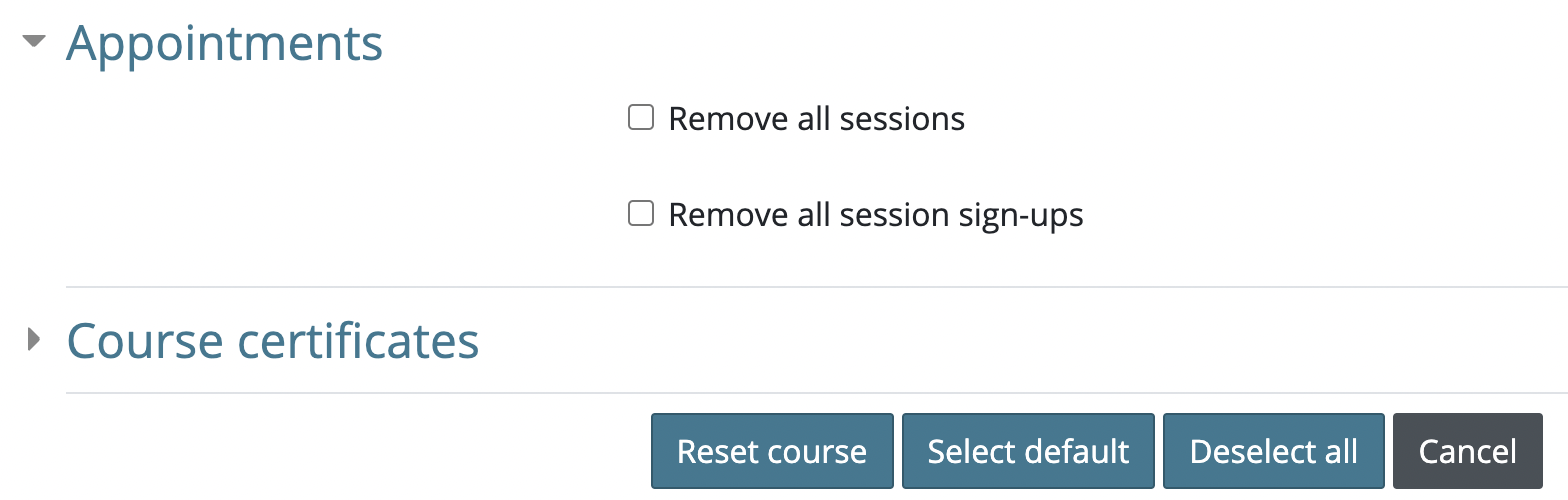
Task: Cancel the course reset form
Action: [x=1467, y=451]
